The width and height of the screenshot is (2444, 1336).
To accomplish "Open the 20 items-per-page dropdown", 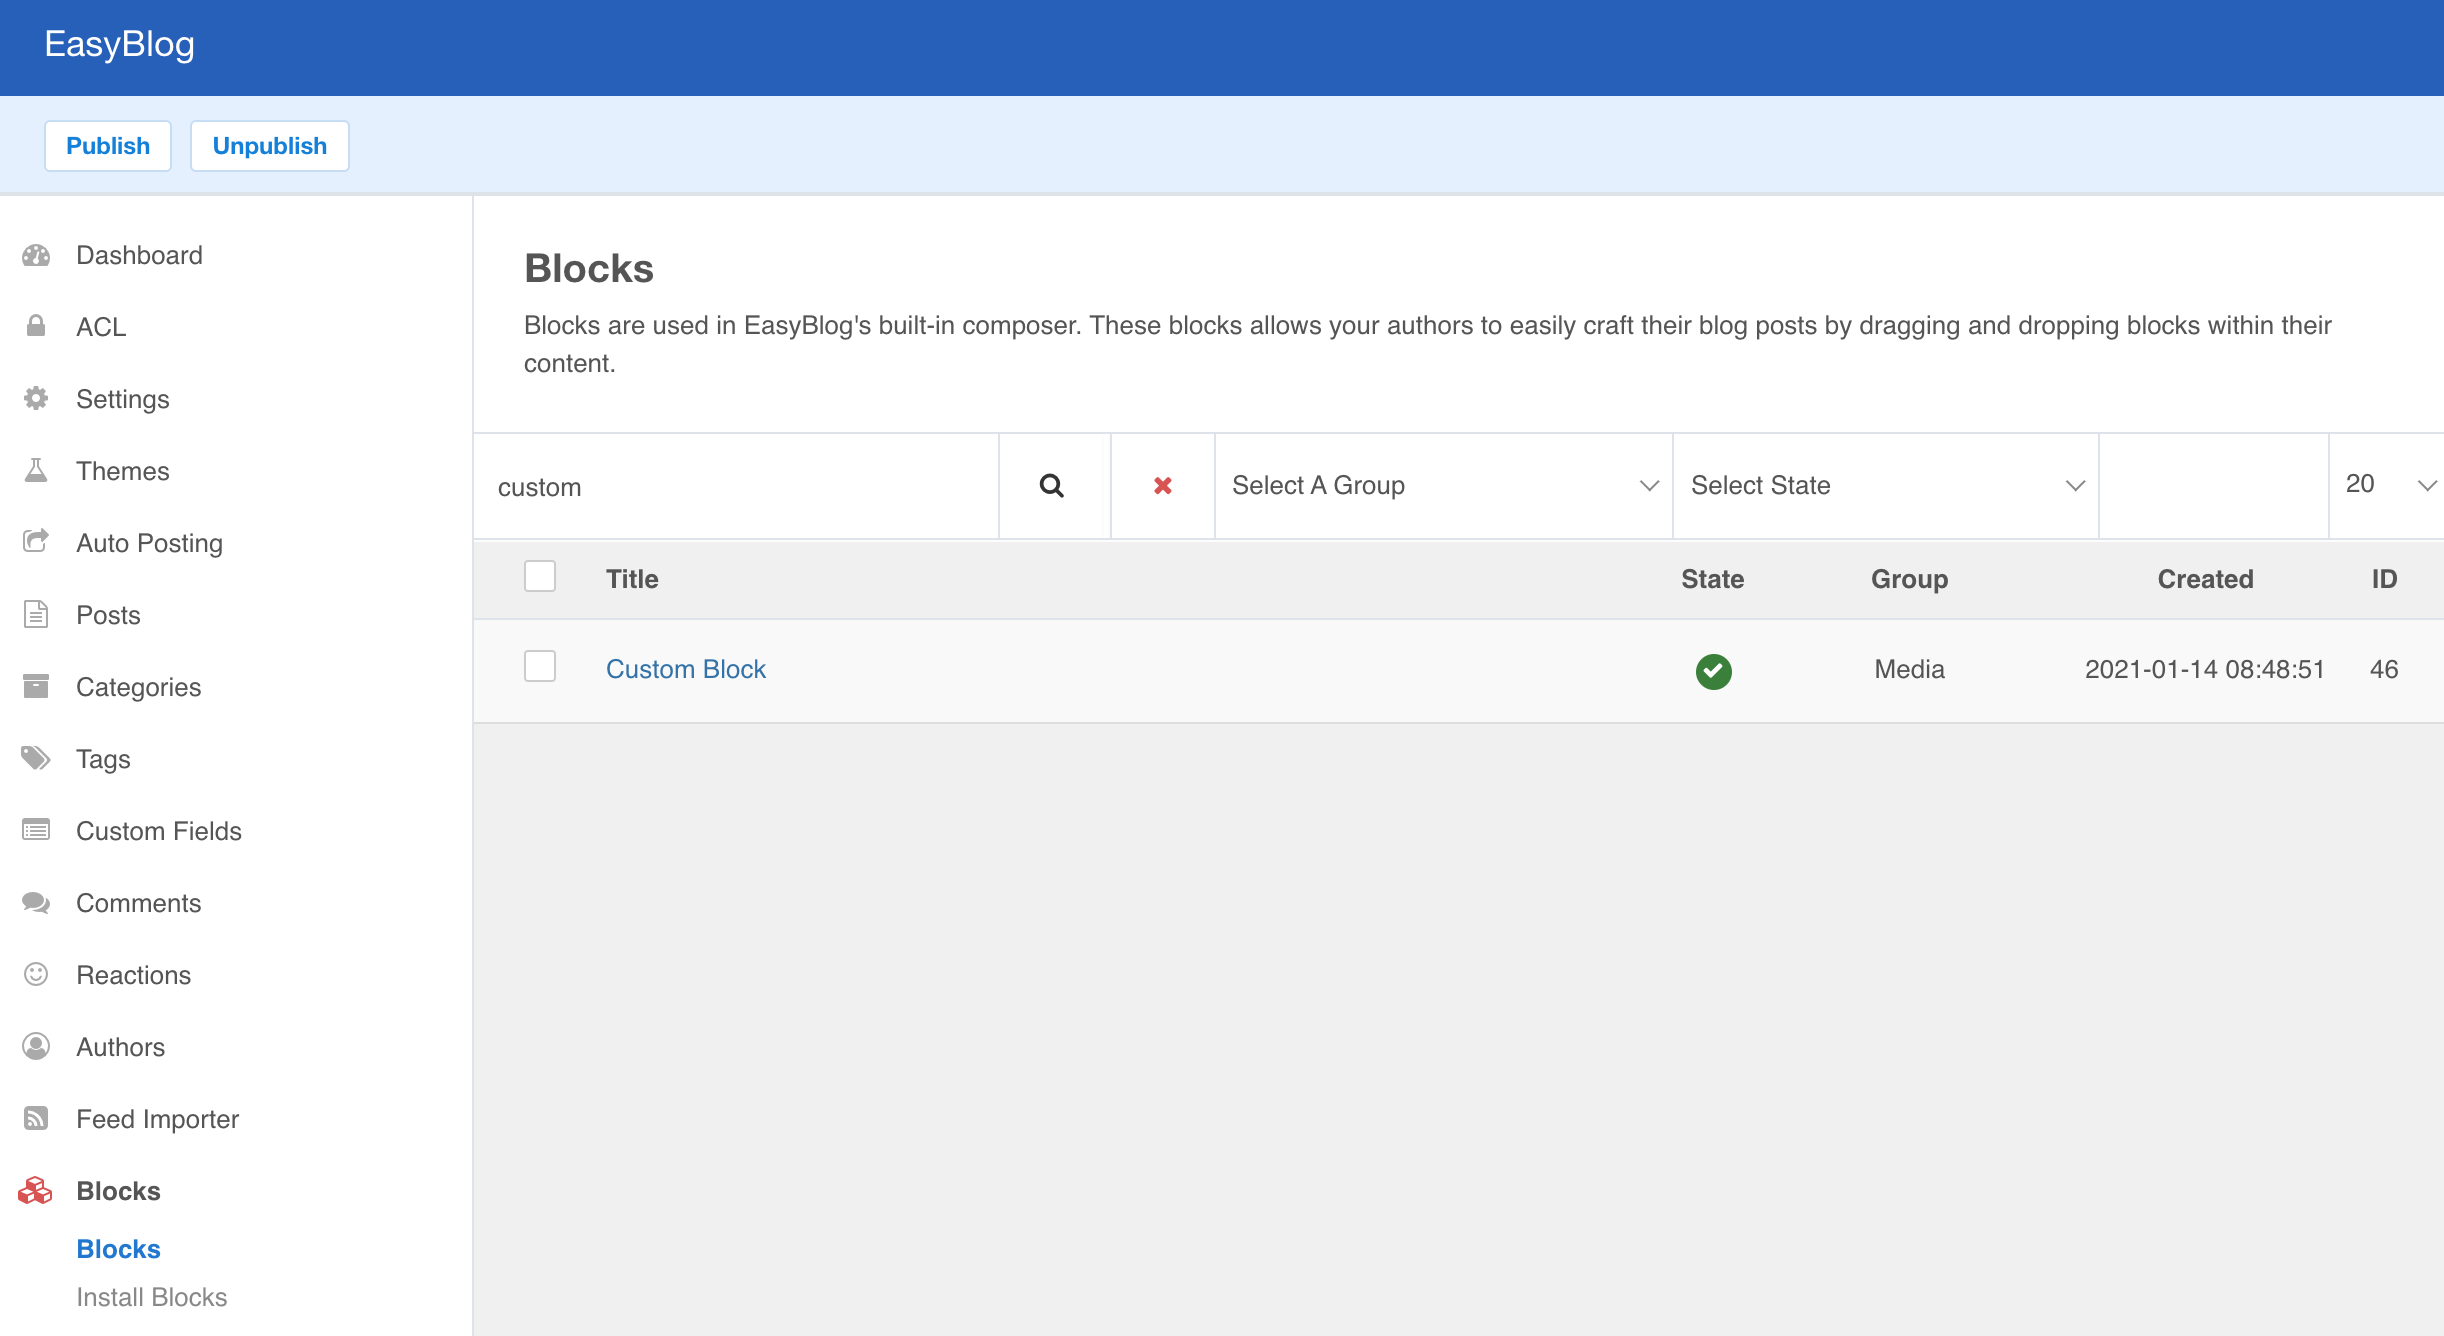I will click(x=2387, y=486).
